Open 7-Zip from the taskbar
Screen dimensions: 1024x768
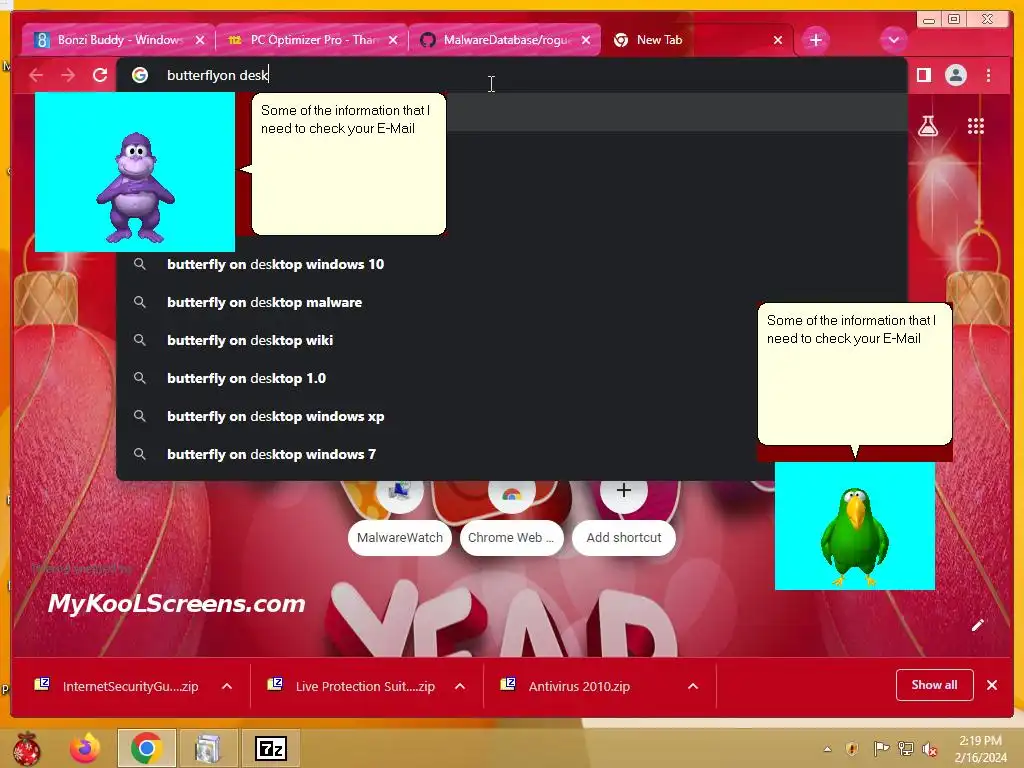pos(271,748)
